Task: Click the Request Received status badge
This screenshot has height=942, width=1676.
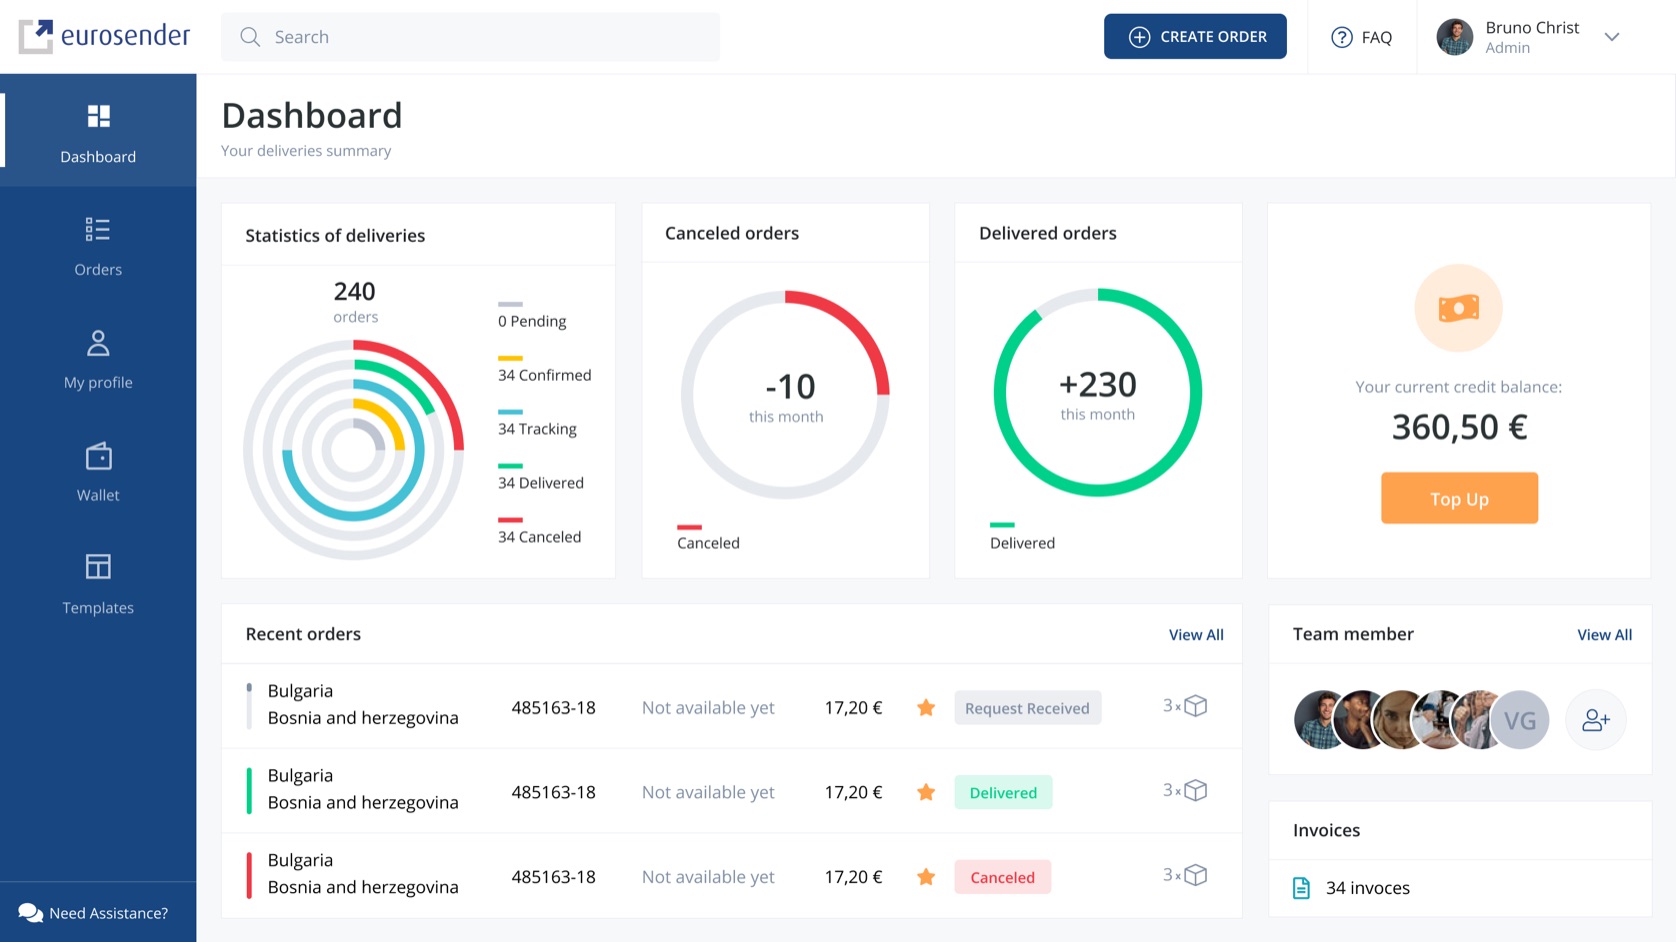Action: pos(1027,708)
